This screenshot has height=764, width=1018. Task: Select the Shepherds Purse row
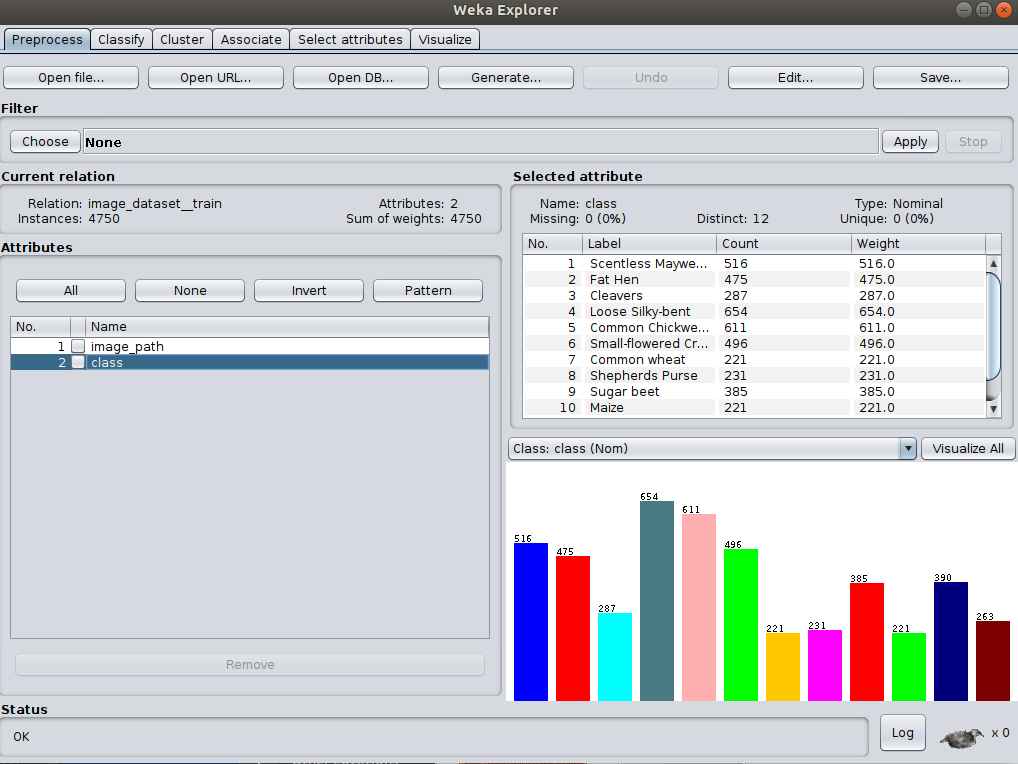(754, 375)
